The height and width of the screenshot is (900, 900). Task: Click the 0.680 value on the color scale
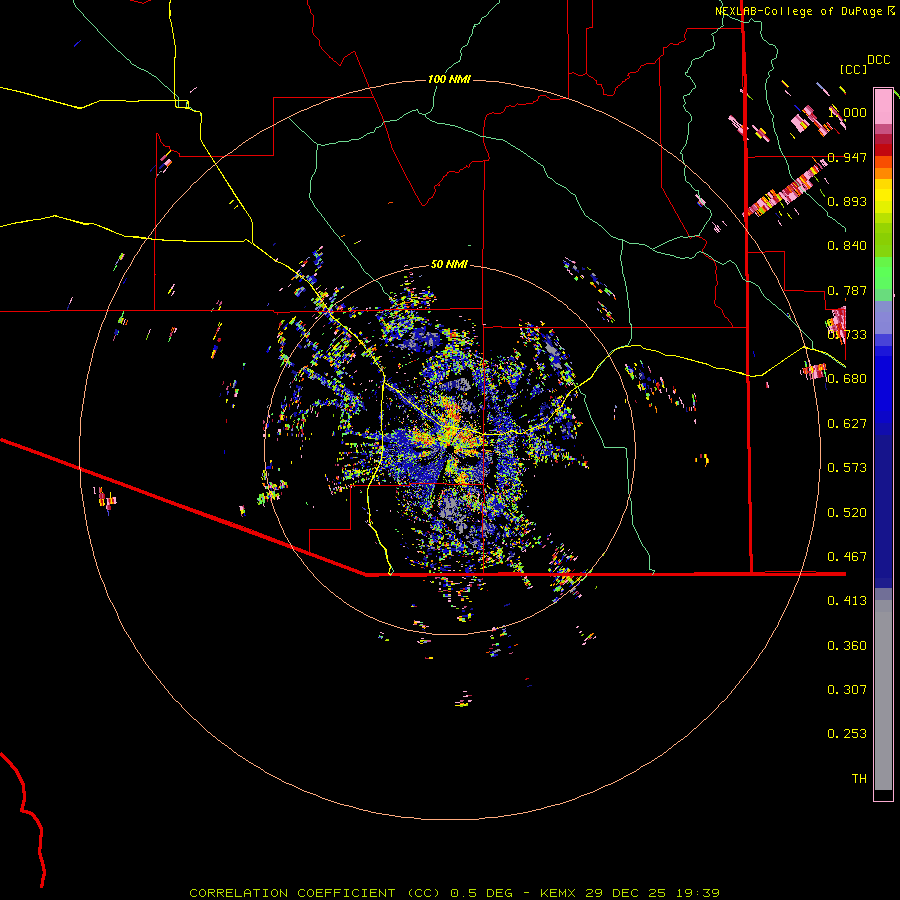coord(847,379)
